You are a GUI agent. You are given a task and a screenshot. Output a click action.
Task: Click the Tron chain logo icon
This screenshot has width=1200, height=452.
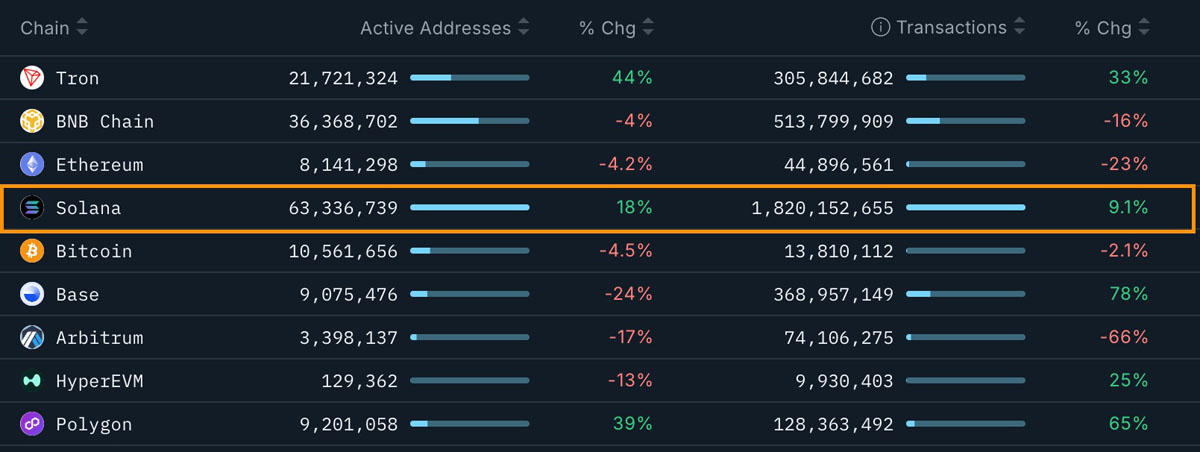(x=32, y=78)
